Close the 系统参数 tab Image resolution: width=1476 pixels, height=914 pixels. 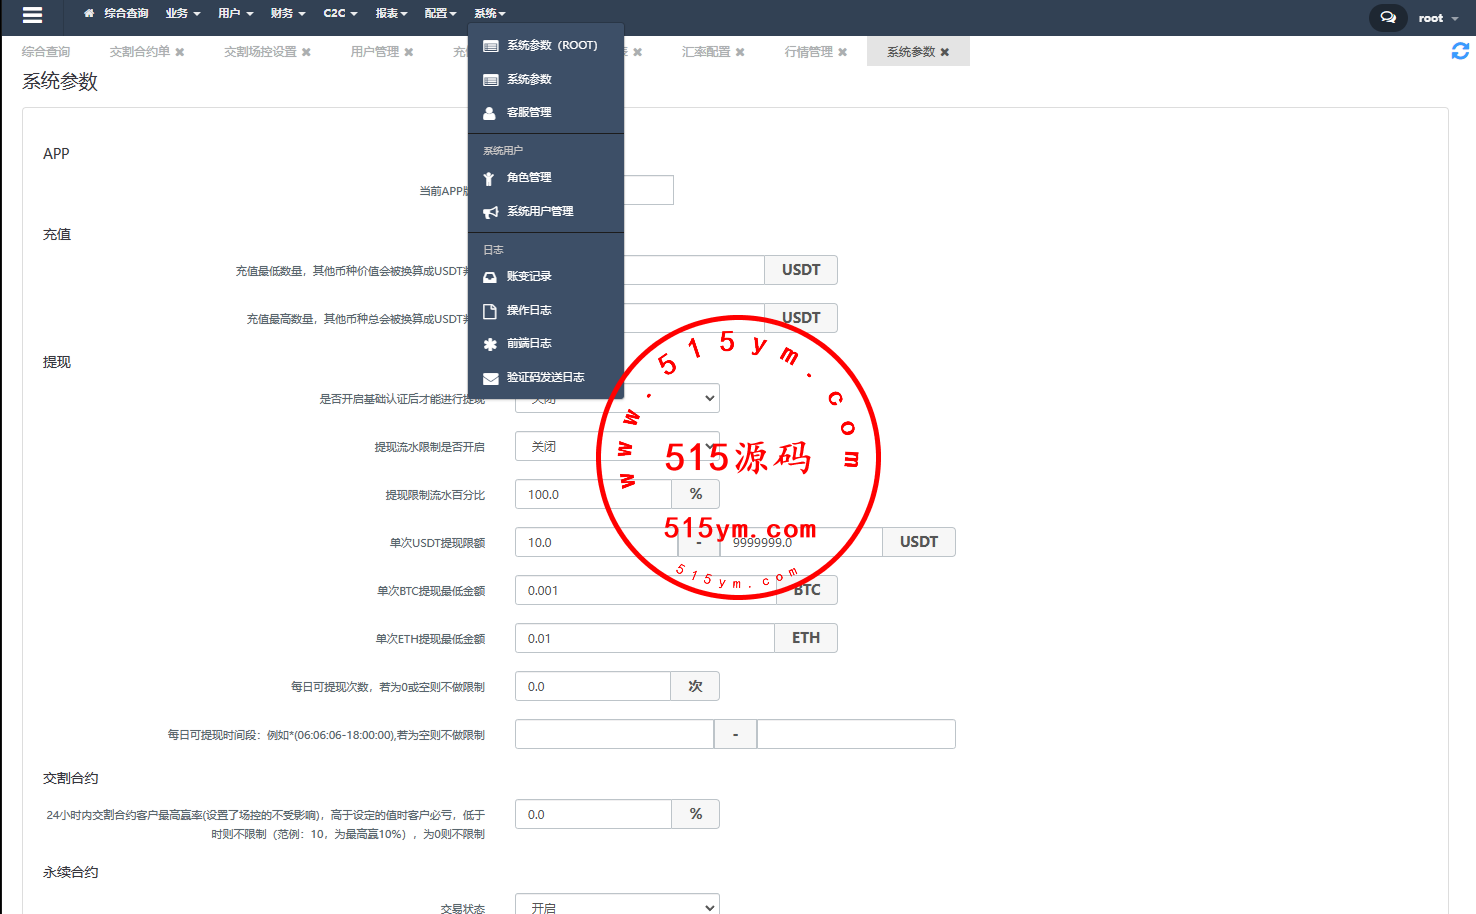pyautogui.click(x=945, y=52)
